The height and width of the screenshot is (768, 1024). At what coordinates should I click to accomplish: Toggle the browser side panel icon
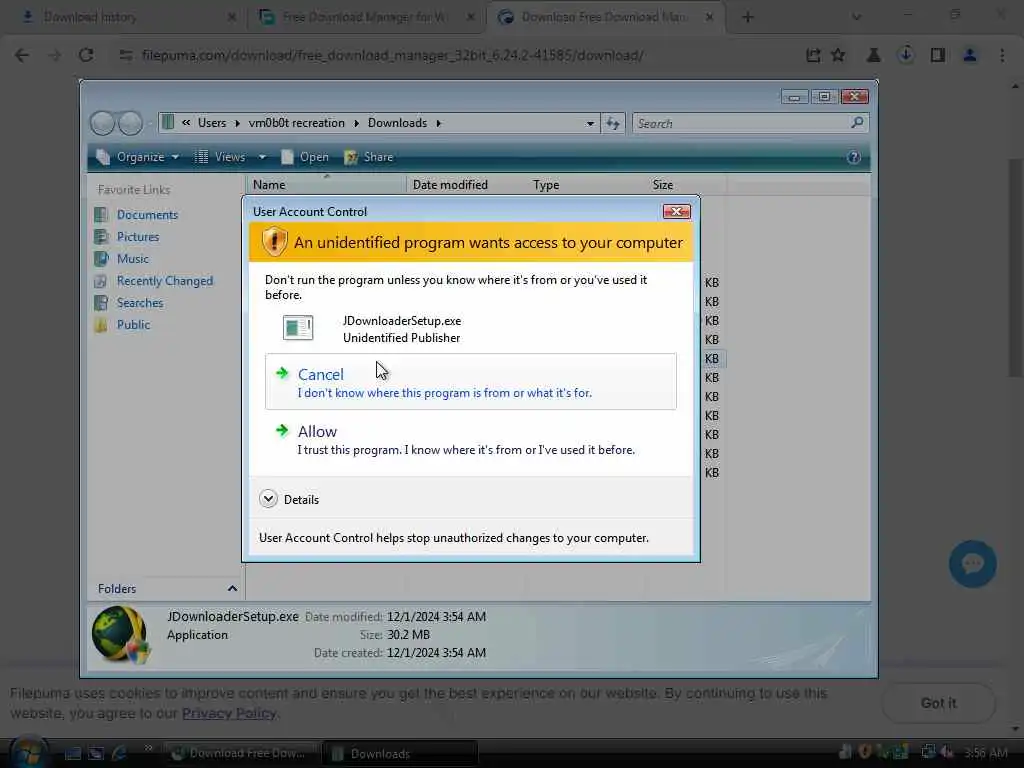938,56
